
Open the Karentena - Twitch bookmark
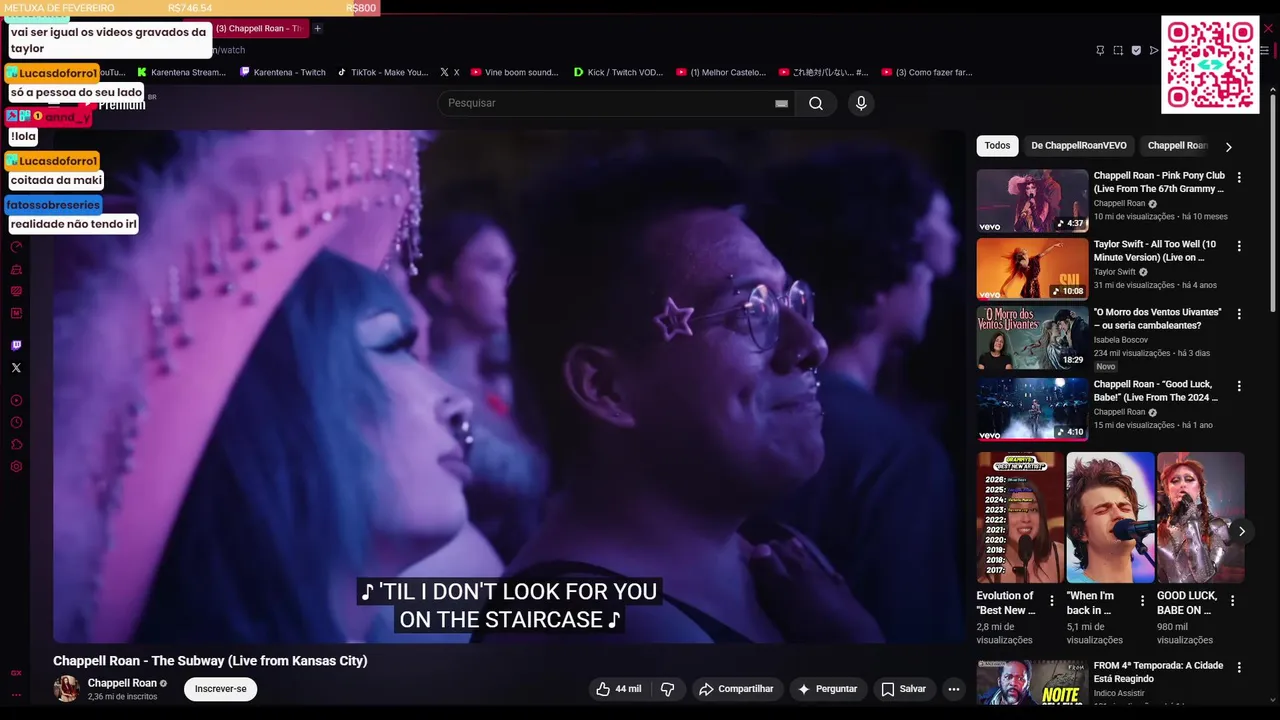click(x=282, y=72)
